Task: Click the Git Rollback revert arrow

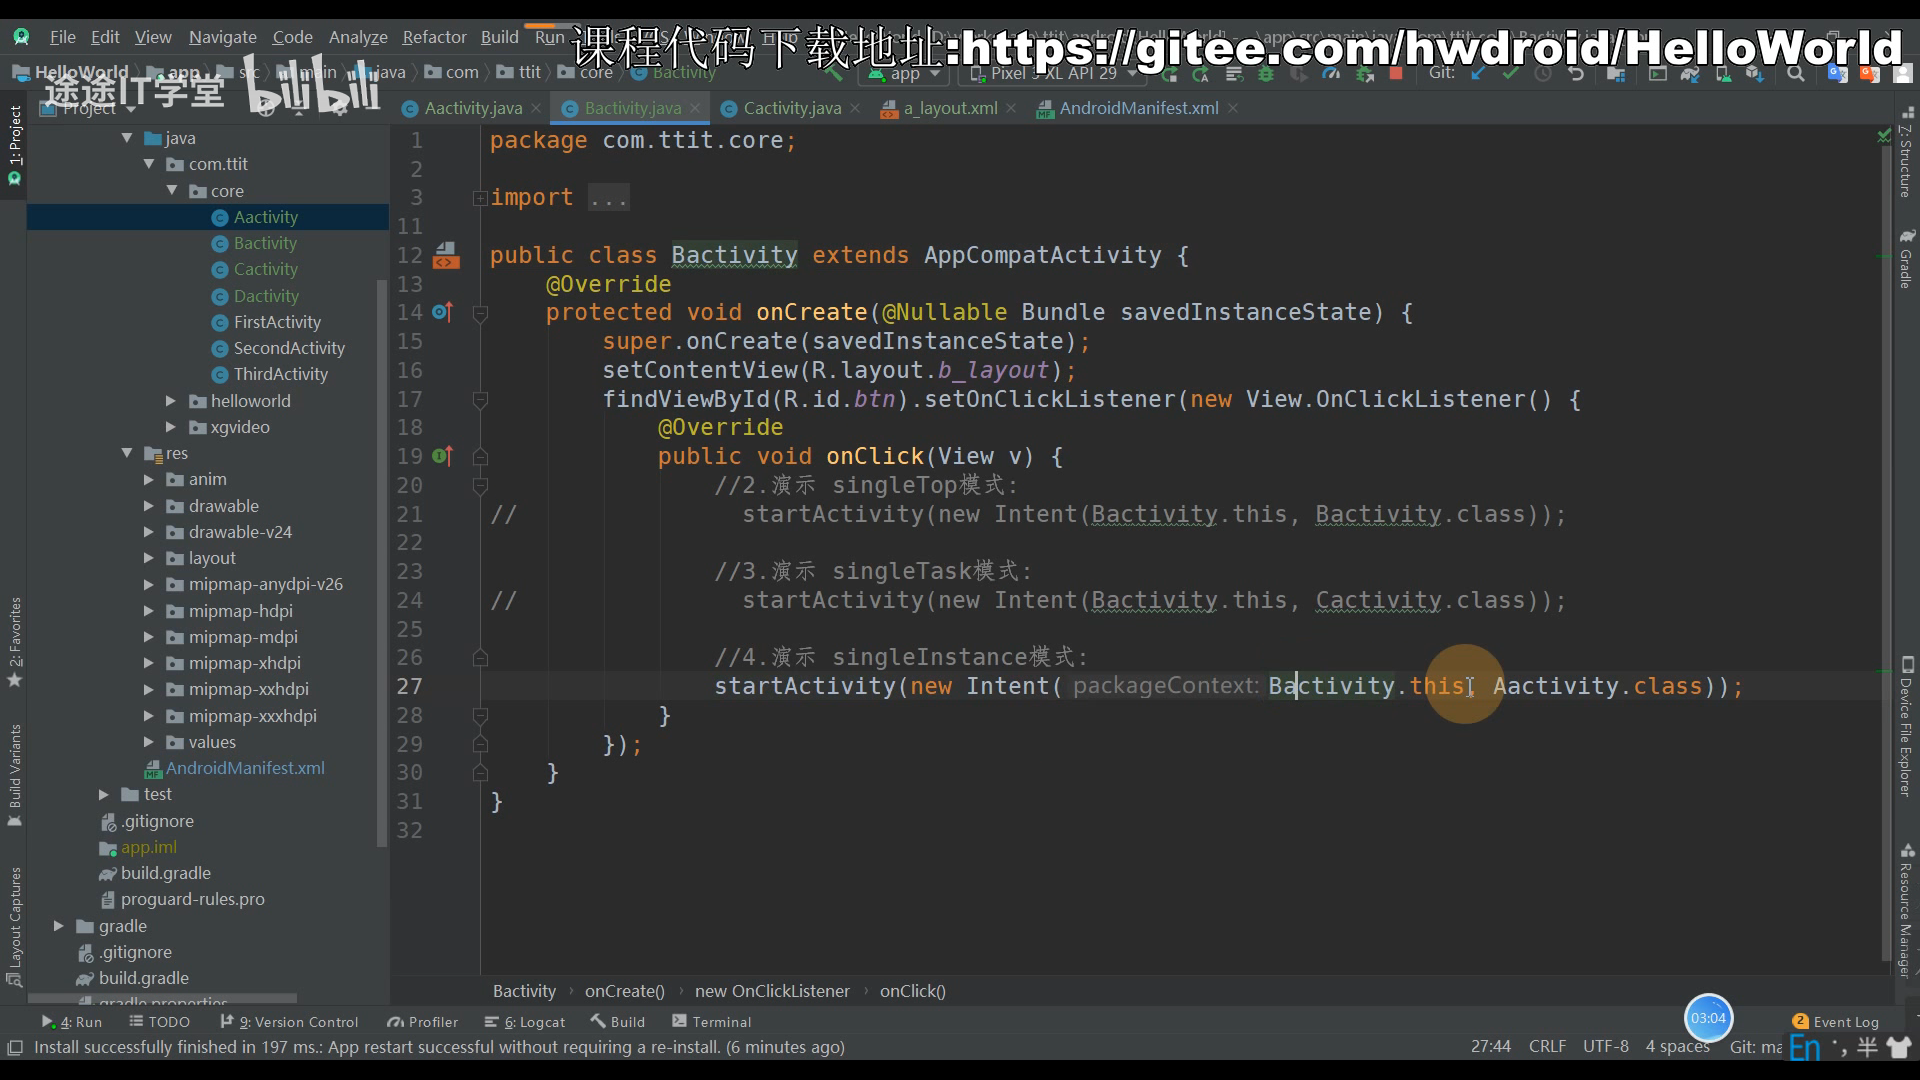Action: (1576, 74)
